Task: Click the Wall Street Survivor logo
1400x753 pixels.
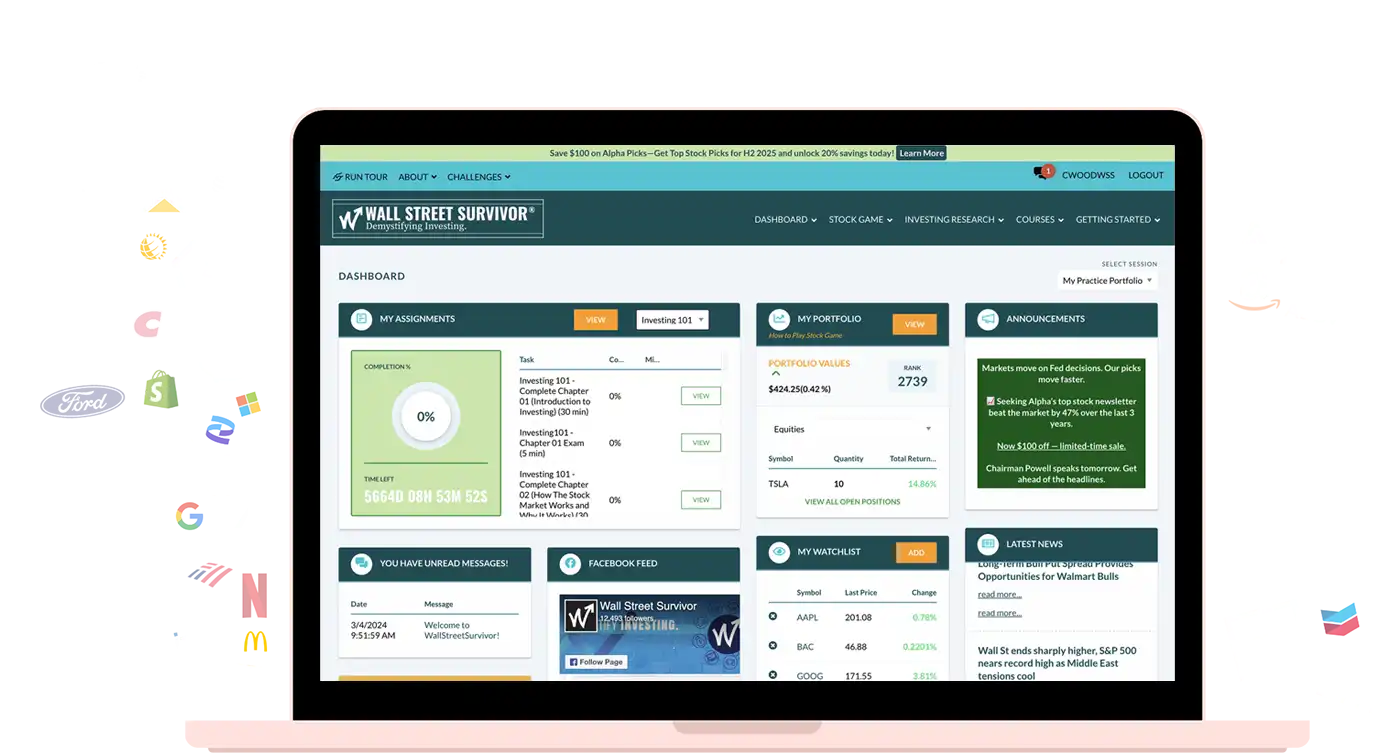Action: (x=438, y=218)
